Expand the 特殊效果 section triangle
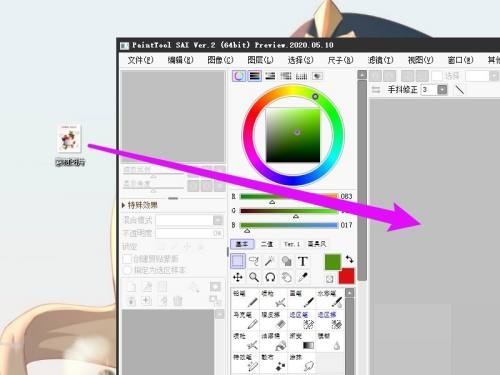The width and height of the screenshot is (500, 375). [x=124, y=205]
